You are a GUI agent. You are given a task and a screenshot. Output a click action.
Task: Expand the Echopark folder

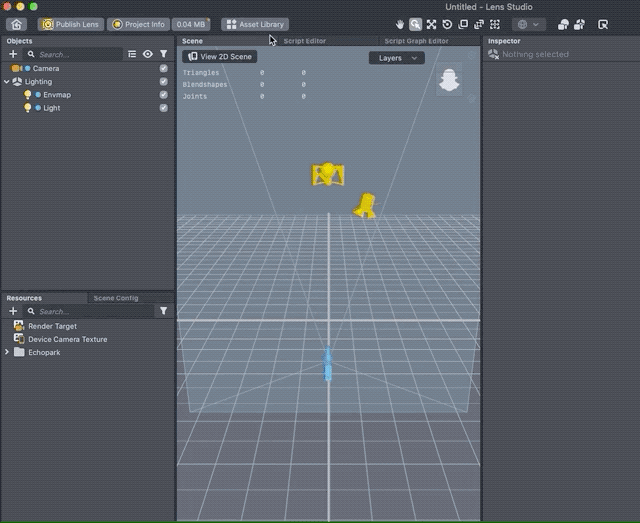click(x=8, y=352)
